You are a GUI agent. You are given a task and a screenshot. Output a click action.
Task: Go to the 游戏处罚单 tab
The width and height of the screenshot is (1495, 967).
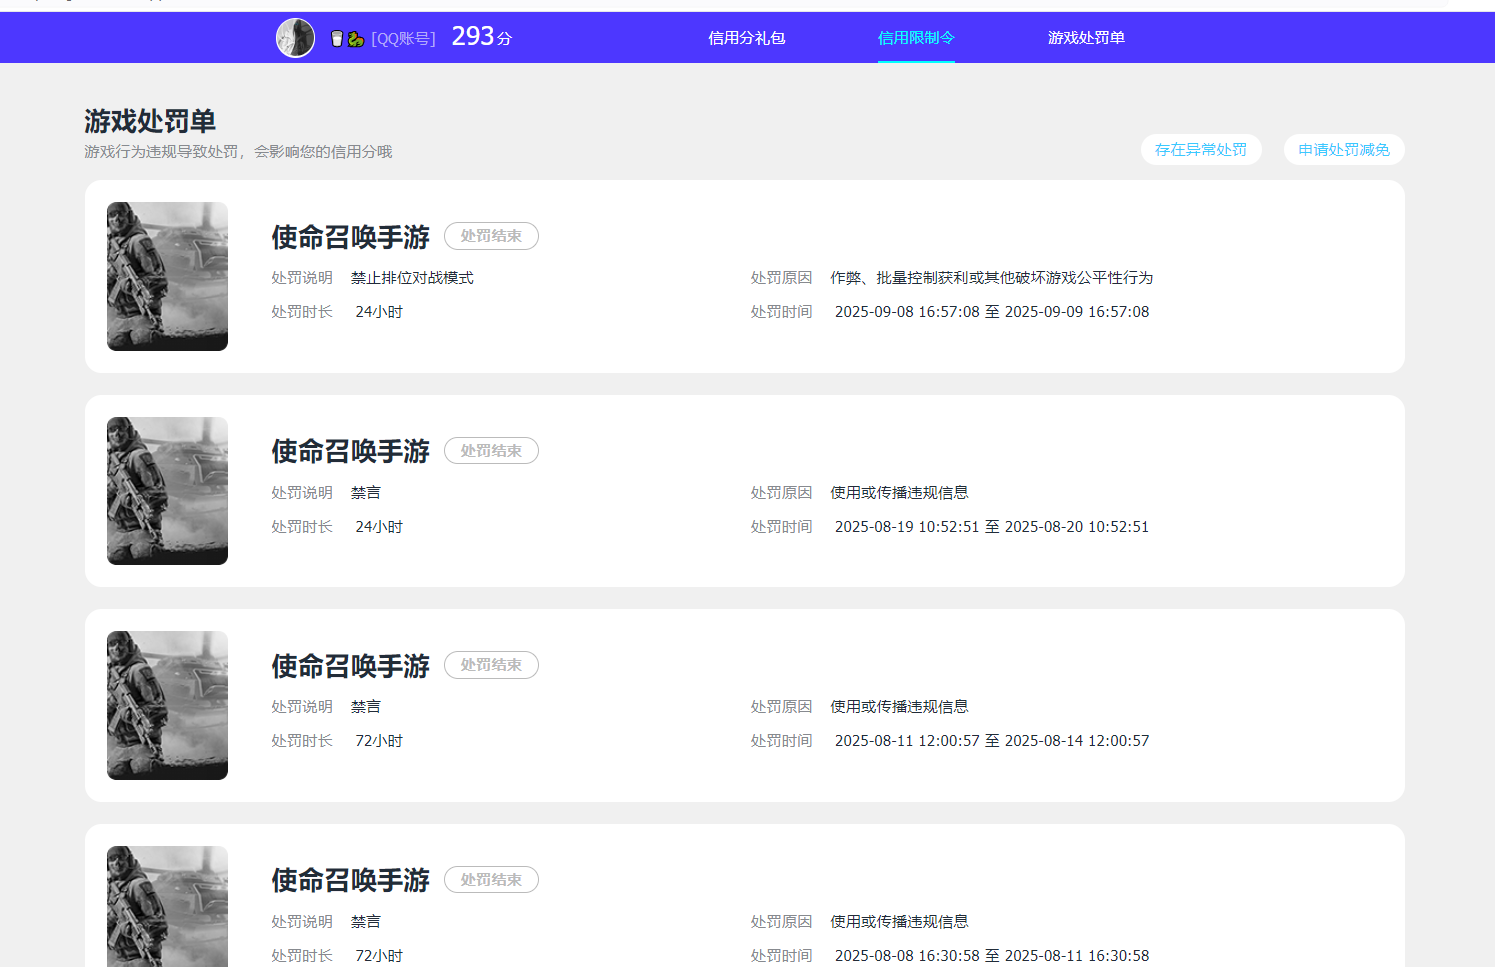click(1086, 38)
